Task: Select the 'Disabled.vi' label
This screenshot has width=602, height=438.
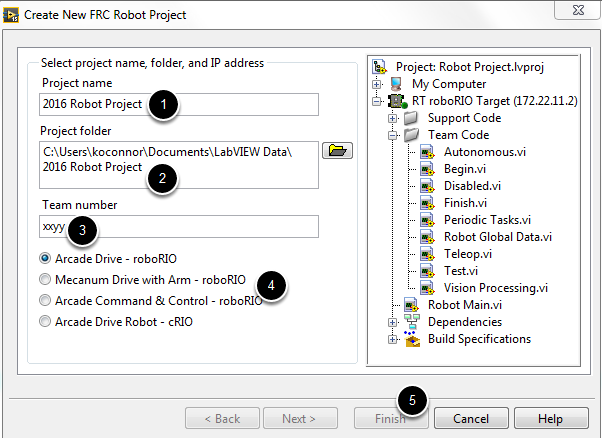Action: [472, 186]
